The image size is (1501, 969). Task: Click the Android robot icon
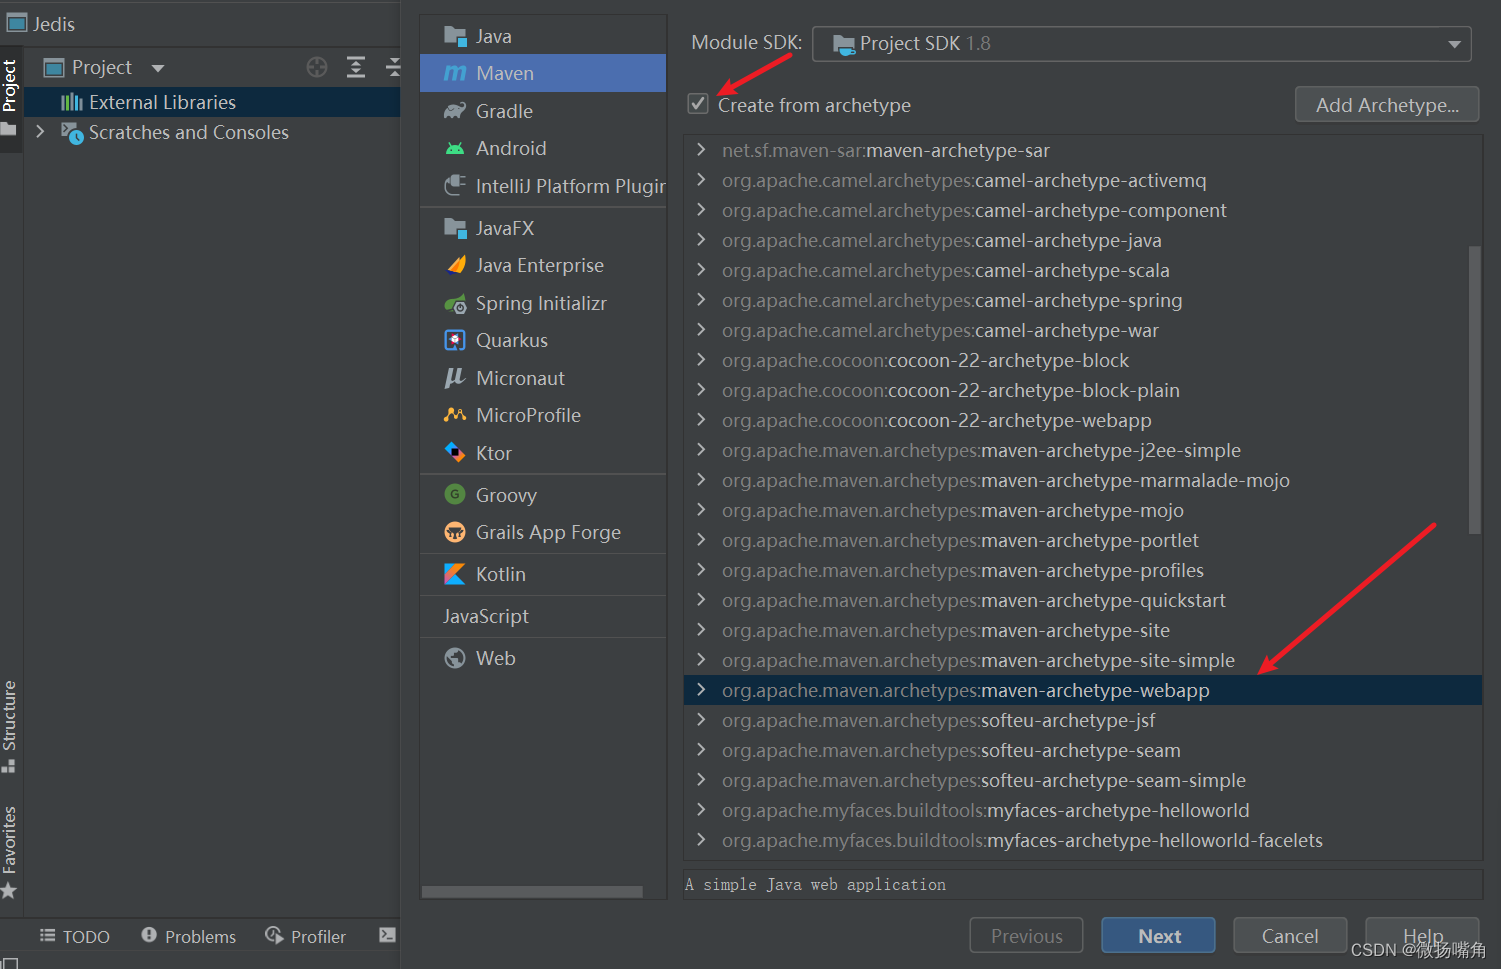(x=455, y=148)
